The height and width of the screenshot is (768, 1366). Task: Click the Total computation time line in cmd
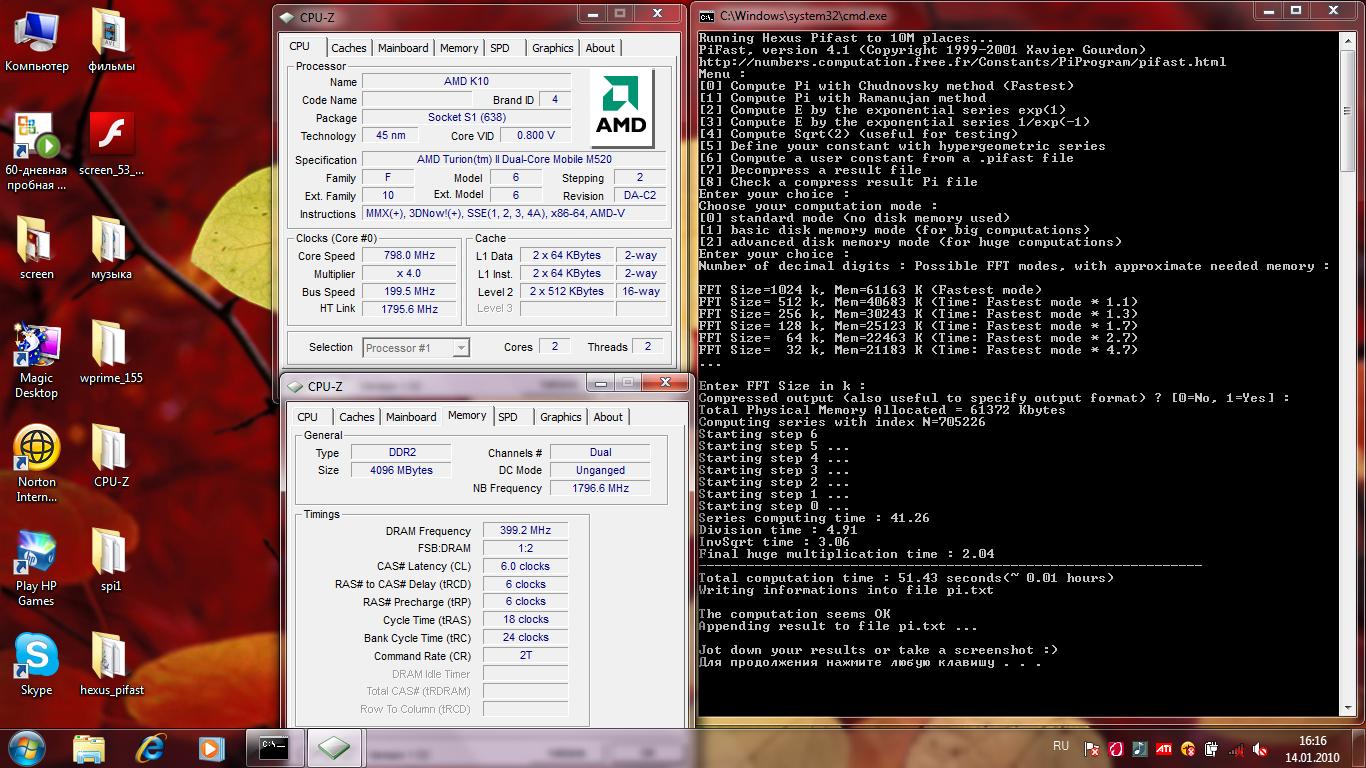tap(905, 578)
